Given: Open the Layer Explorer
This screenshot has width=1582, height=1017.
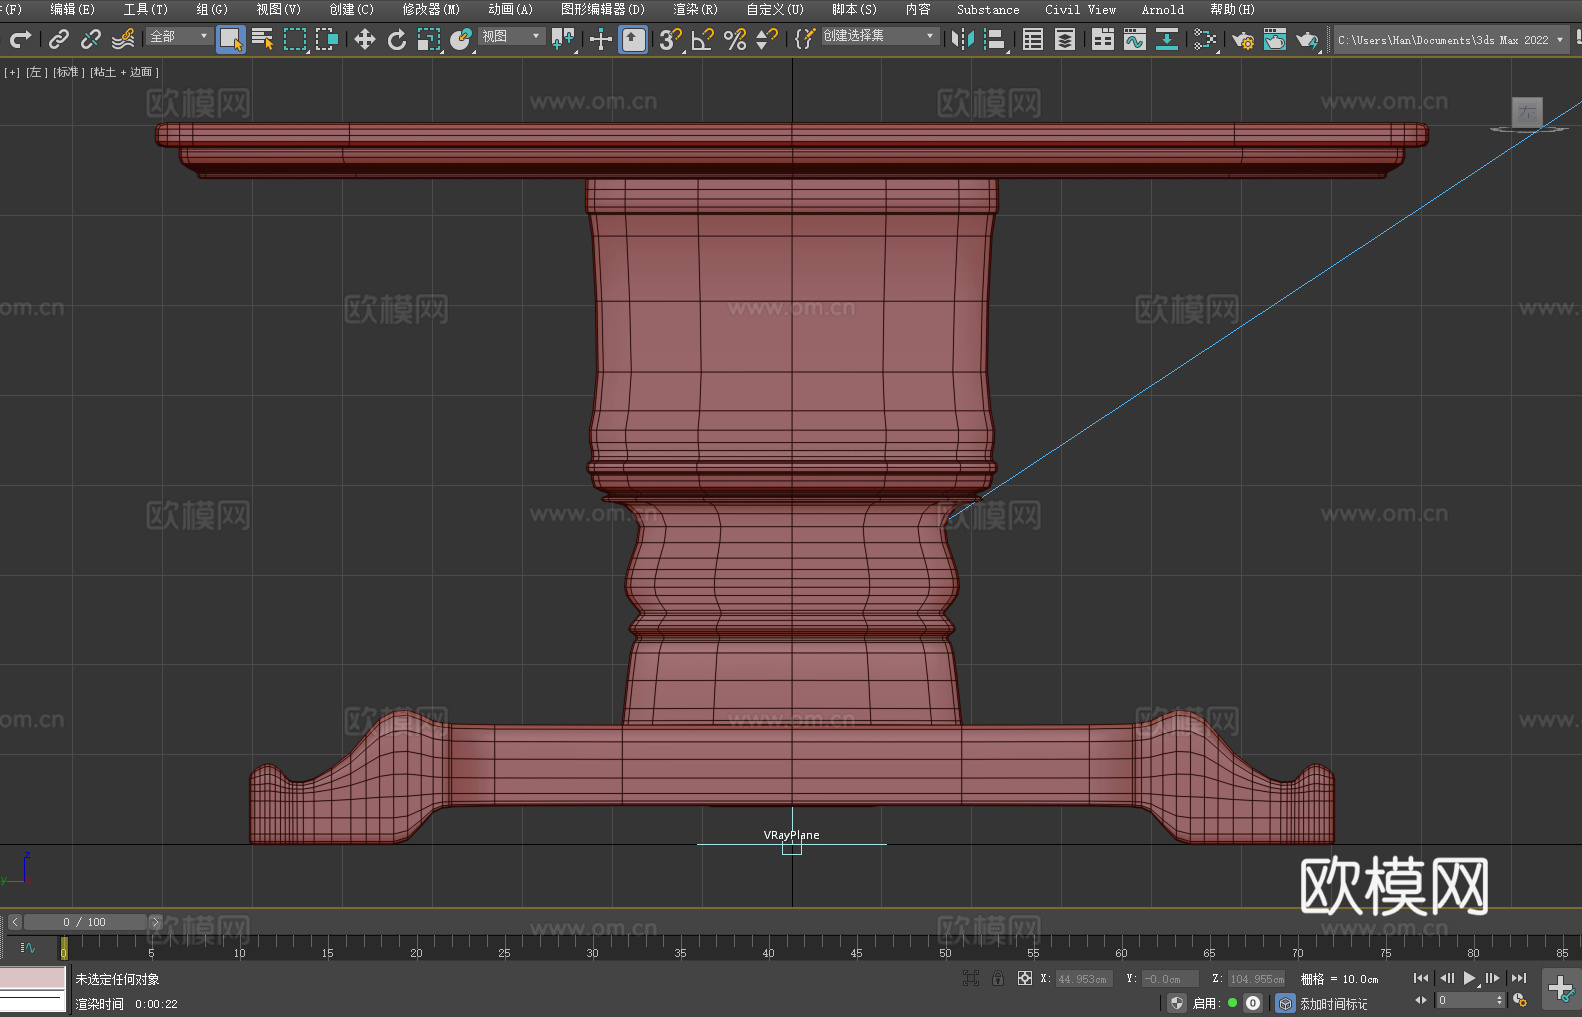Looking at the screenshot, I should pyautogui.click(x=1065, y=39).
